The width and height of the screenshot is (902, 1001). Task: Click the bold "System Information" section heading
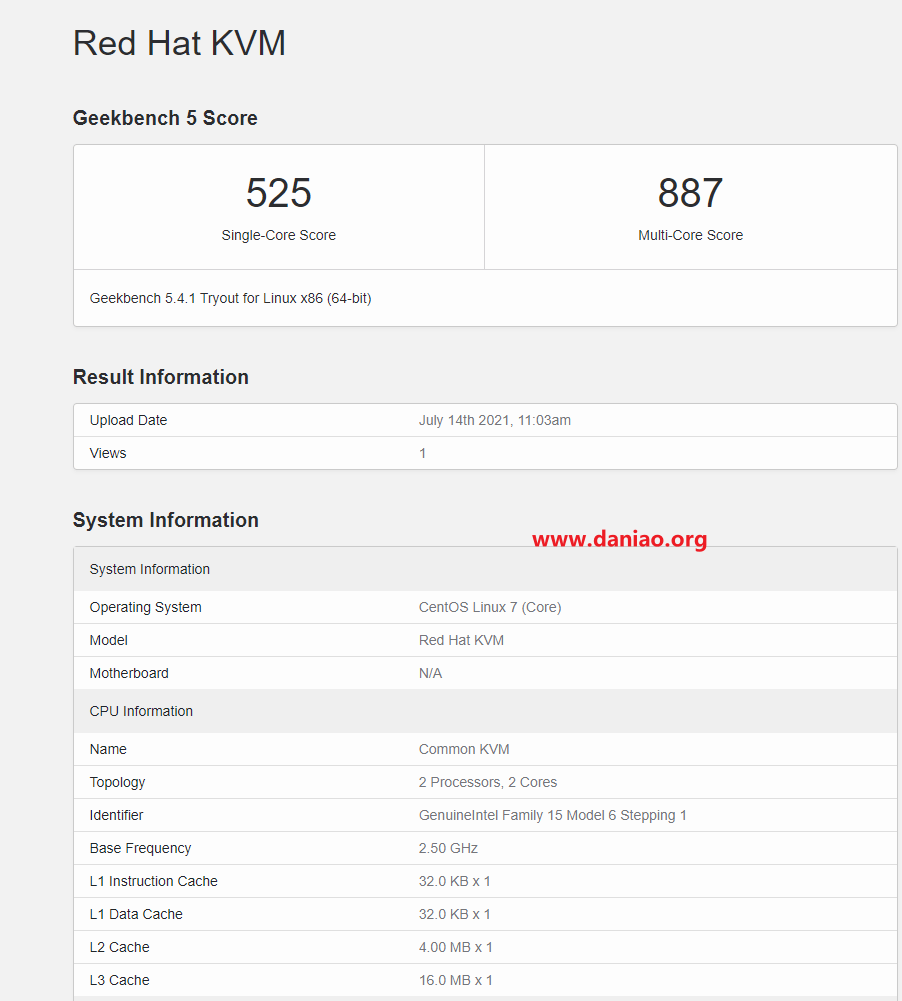point(166,520)
